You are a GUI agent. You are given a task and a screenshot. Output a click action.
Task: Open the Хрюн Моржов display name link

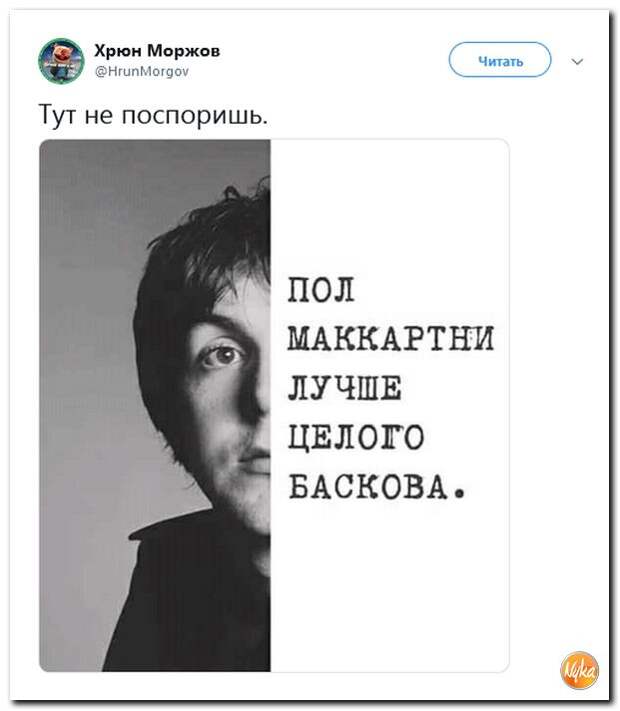157,51
